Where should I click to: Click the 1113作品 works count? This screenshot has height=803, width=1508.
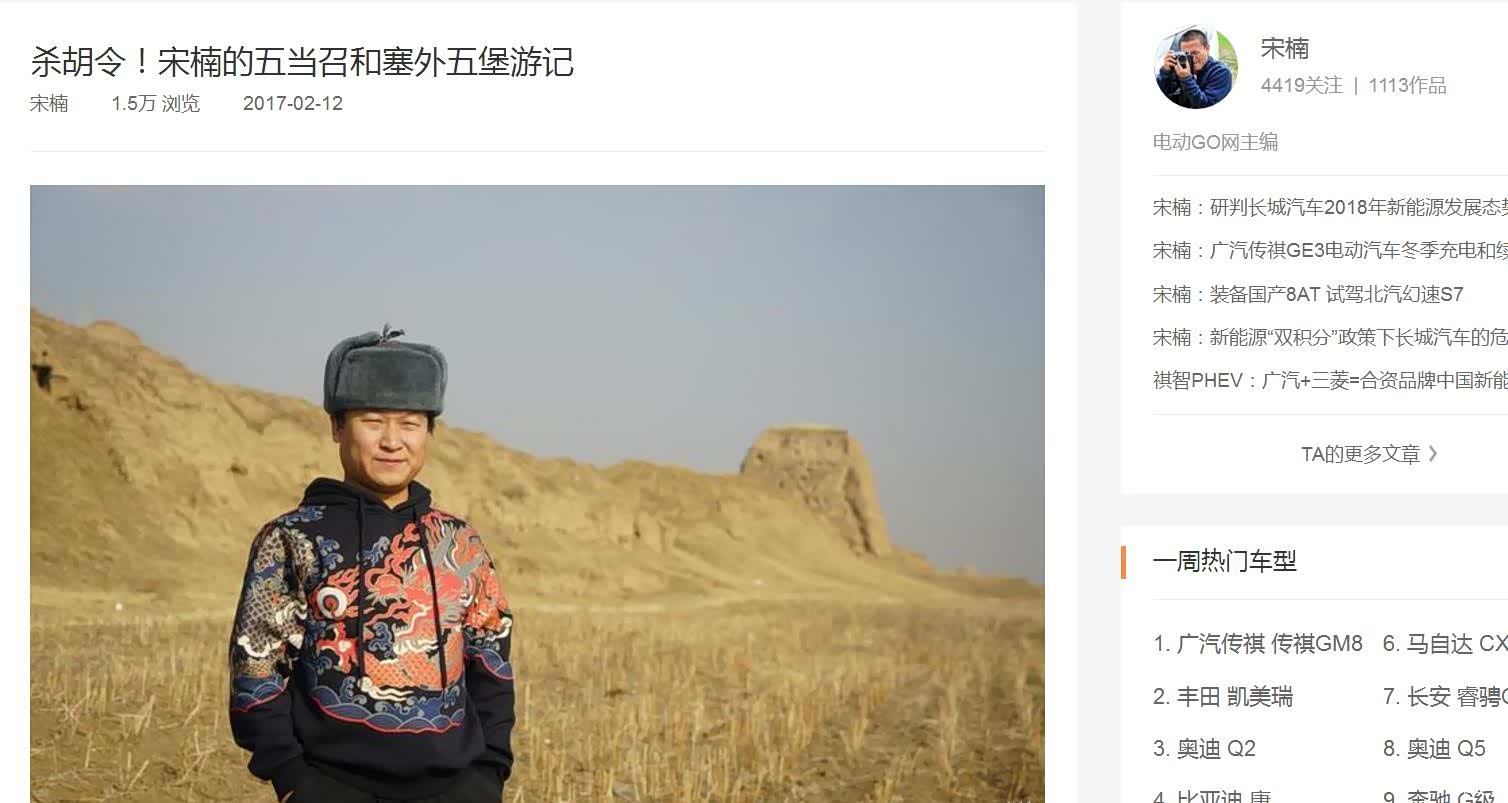[1407, 85]
